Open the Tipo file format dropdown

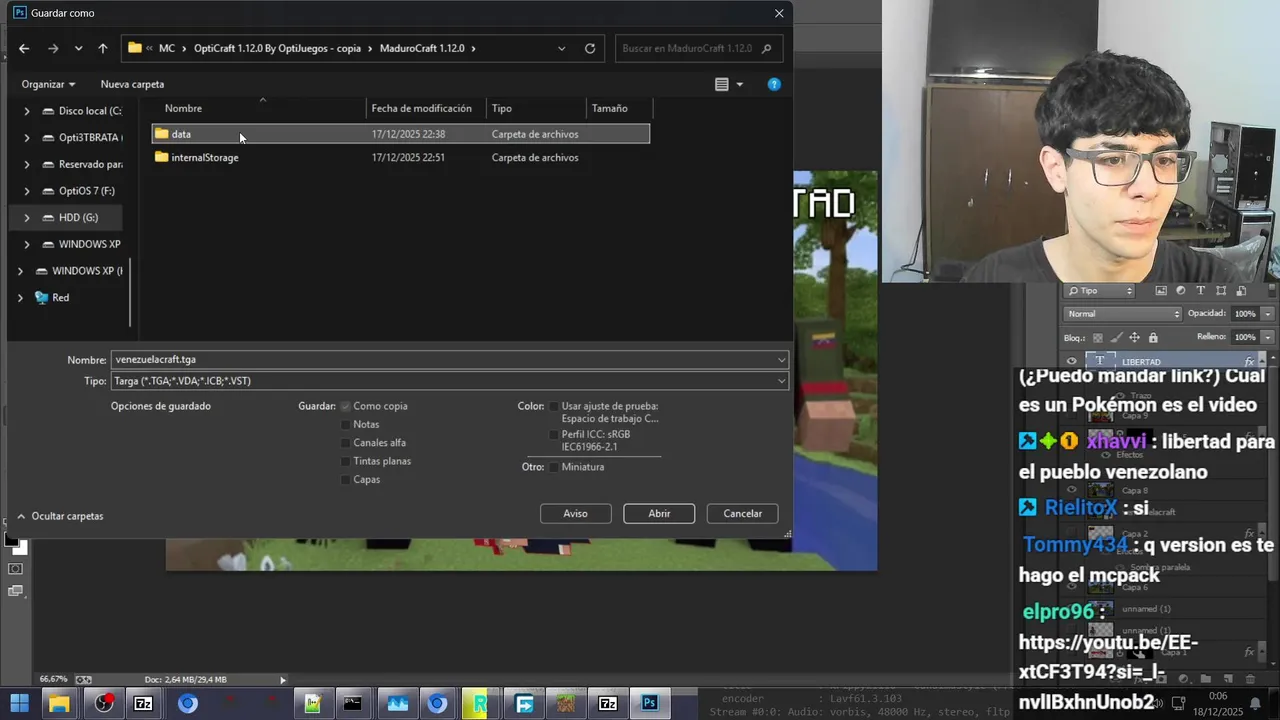click(782, 381)
